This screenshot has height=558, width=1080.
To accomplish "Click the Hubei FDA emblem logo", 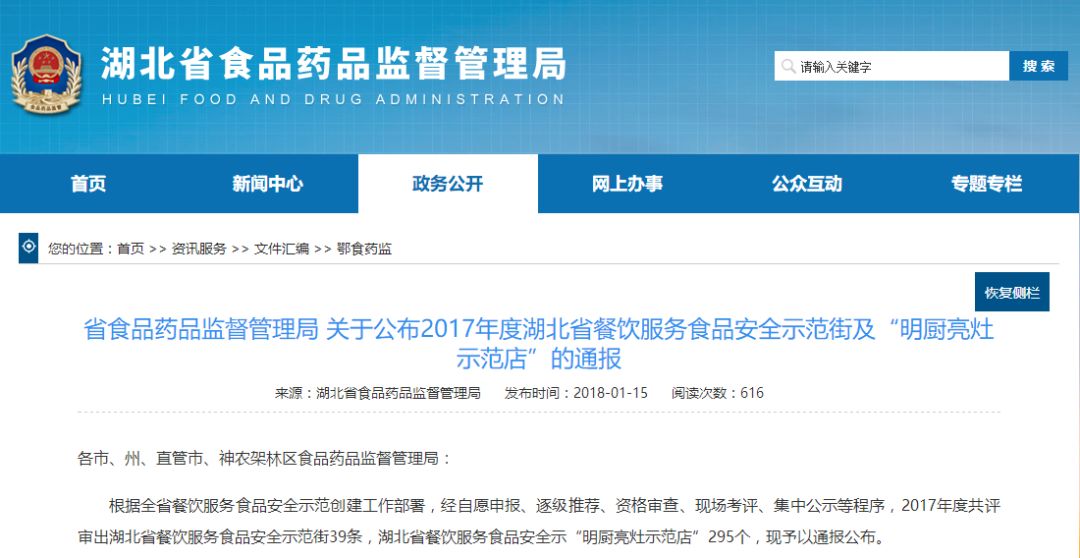I will (46, 74).
